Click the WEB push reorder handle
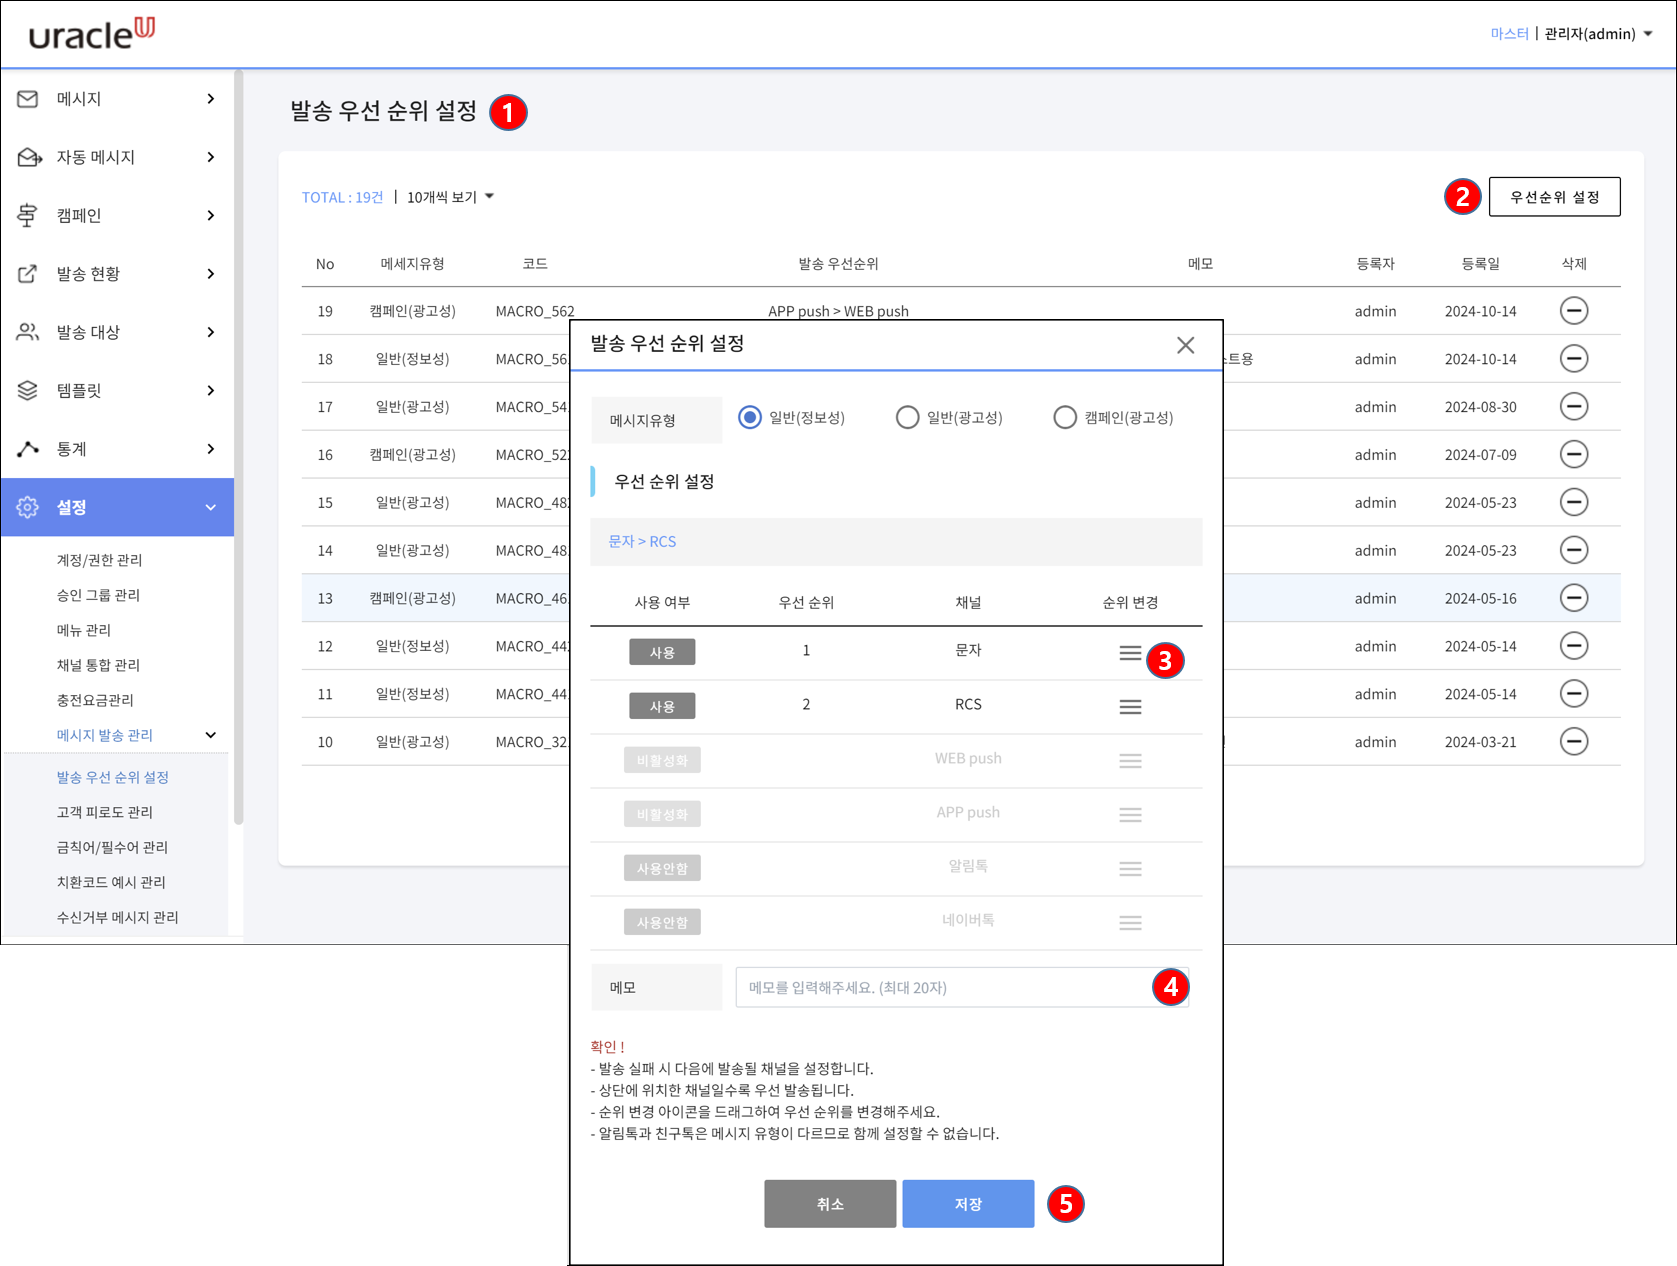1677x1266 pixels. tap(1130, 761)
